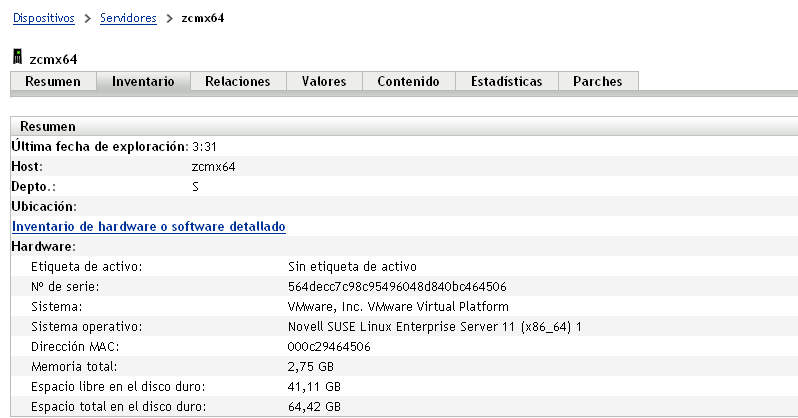Click the VMware Virtual Platform system value
This screenshot has height=418, width=798.
tap(397, 306)
